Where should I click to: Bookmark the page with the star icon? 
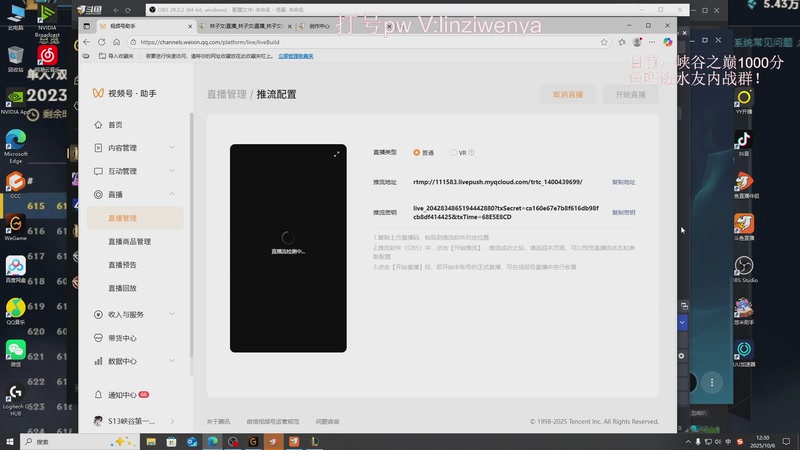pyautogui.click(x=604, y=42)
